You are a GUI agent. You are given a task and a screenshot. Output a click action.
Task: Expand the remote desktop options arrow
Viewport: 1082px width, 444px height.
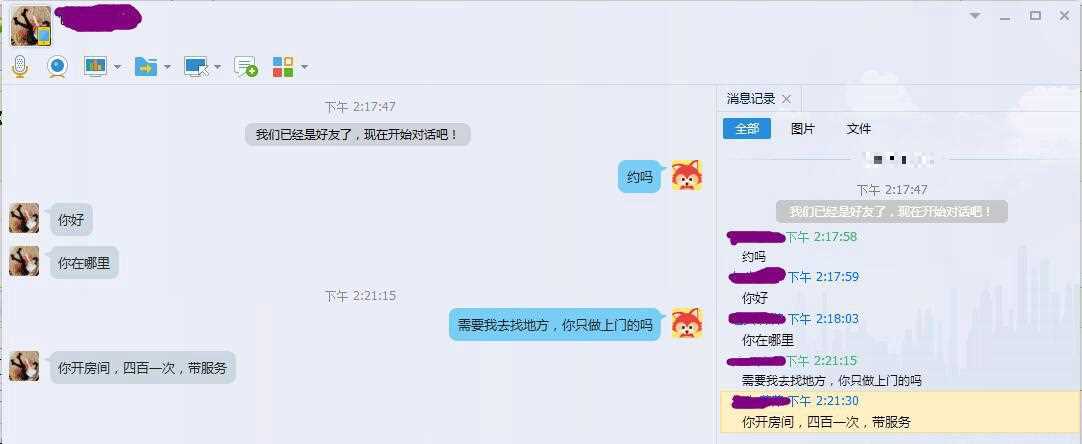(x=217, y=67)
